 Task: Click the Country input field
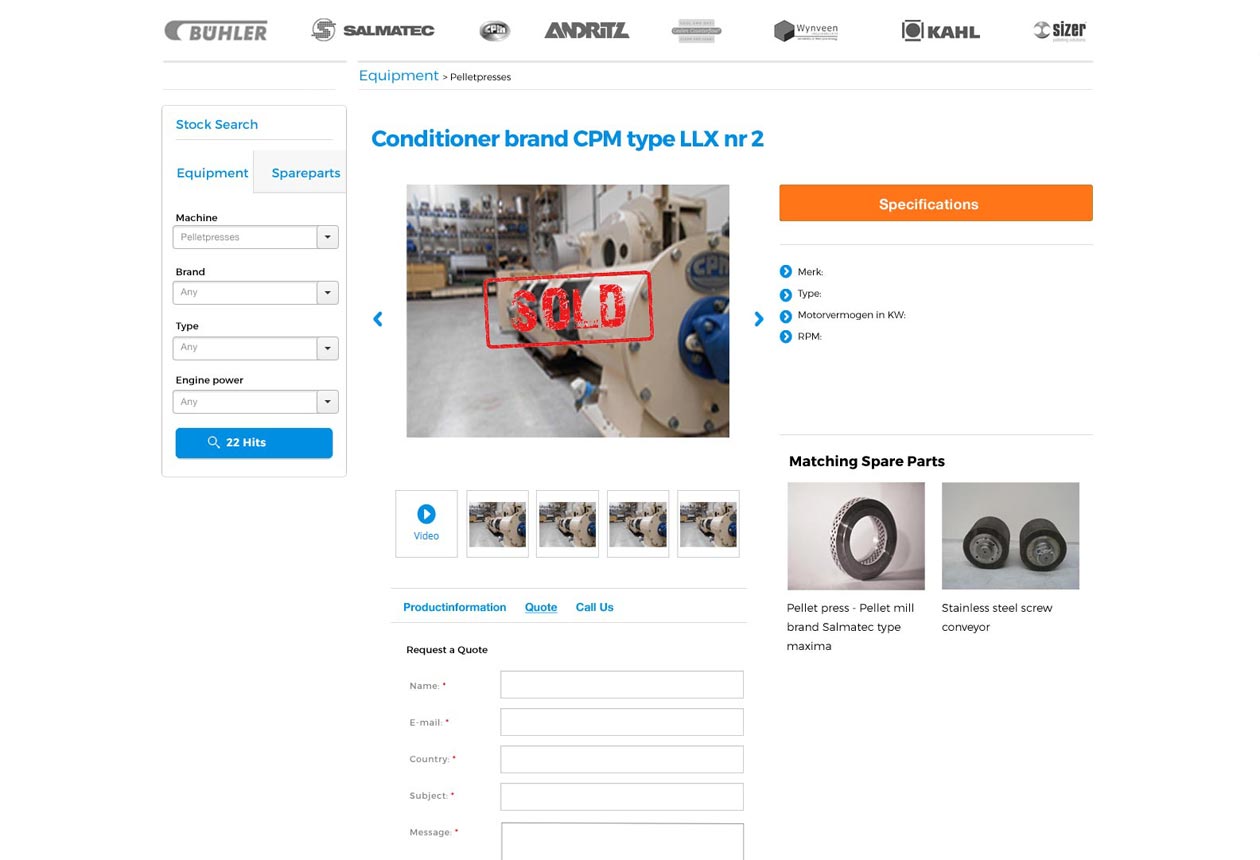pyautogui.click(x=622, y=759)
